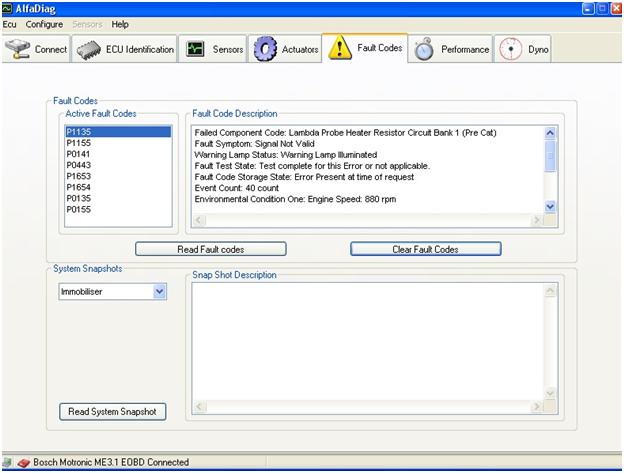The width and height of the screenshot is (624, 473).
Task: Click fault description vertical scrollbar thumb
Action: pos(550,156)
